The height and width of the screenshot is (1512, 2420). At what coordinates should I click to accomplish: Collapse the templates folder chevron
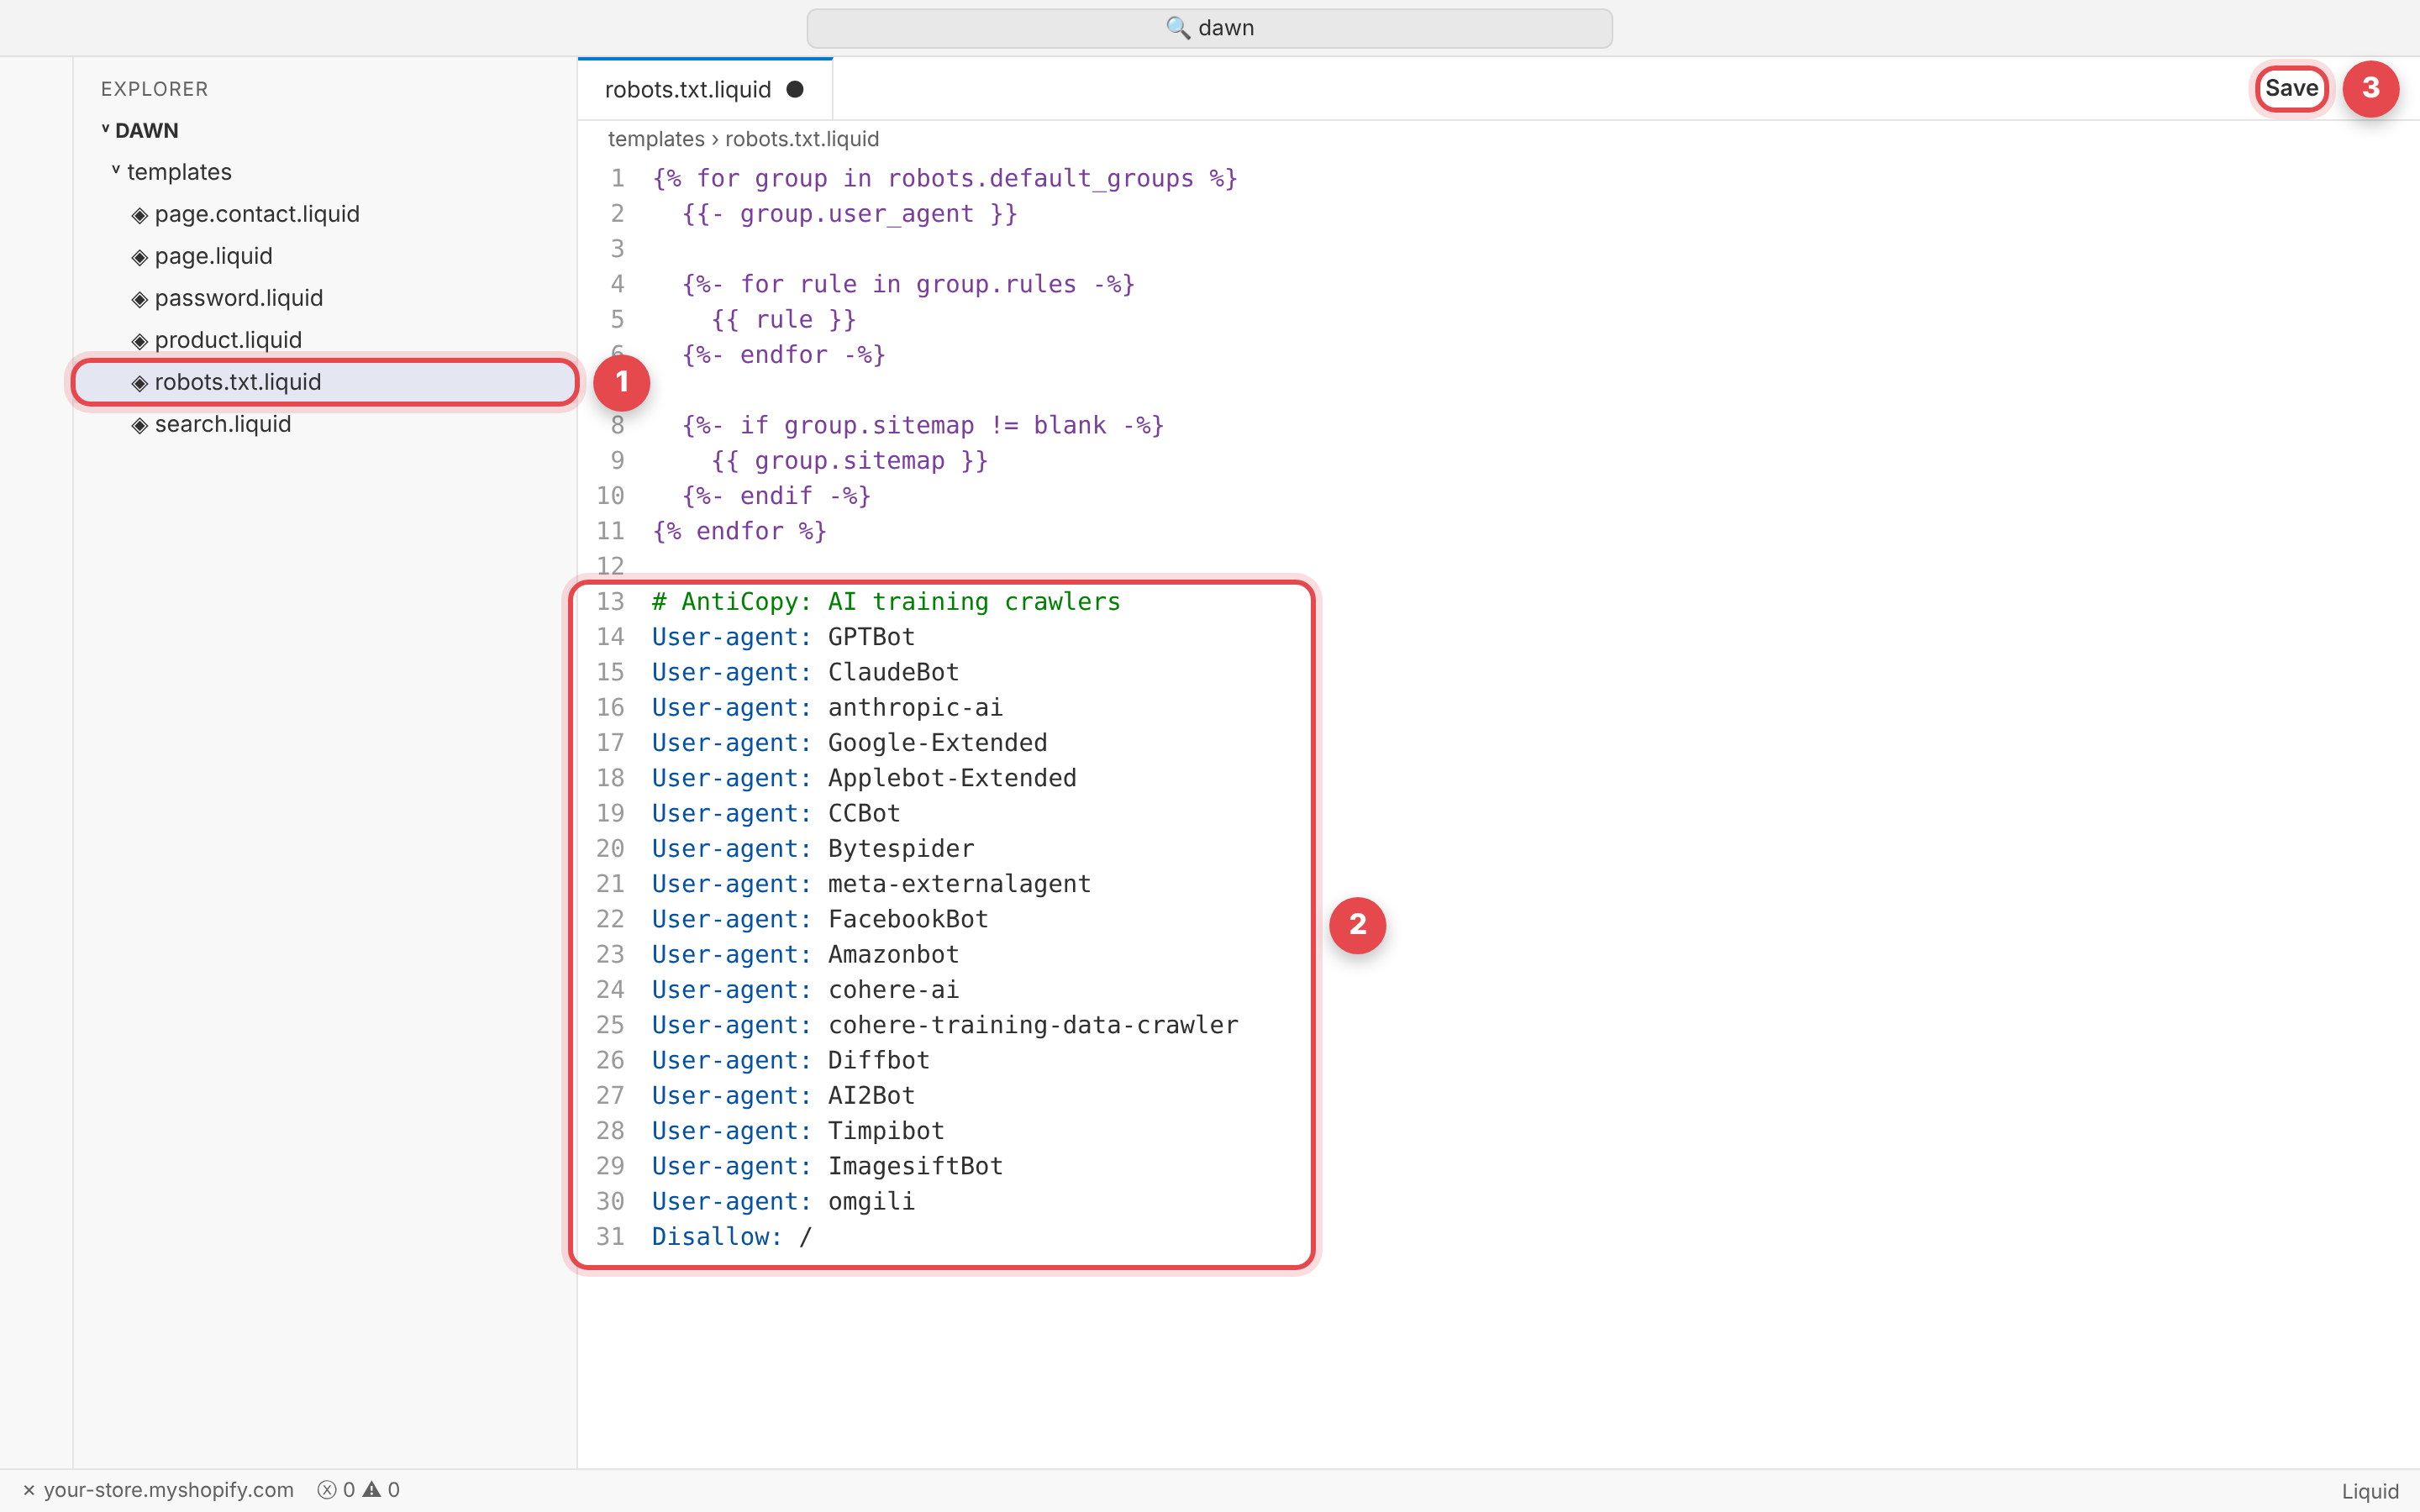coord(116,171)
